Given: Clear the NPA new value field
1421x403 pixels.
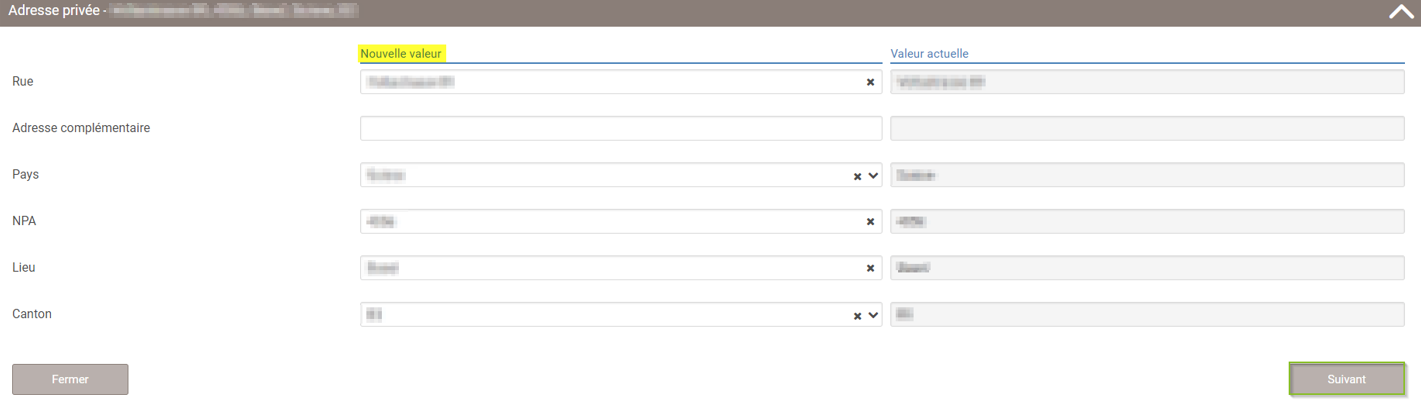Looking at the screenshot, I should pos(870,222).
